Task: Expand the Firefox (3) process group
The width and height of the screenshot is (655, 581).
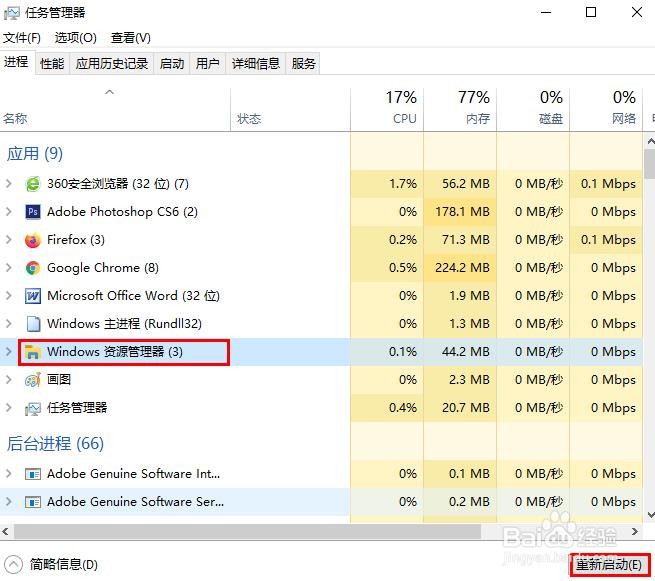Action: pyautogui.click(x=8, y=240)
